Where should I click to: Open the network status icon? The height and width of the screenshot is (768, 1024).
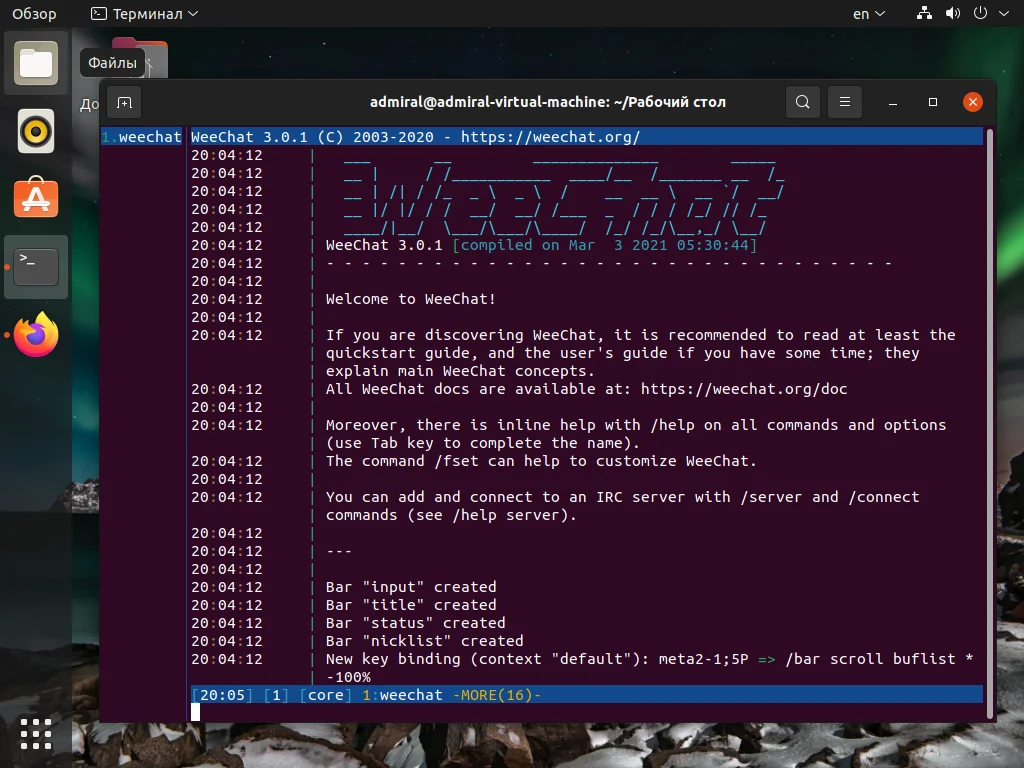point(923,13)
